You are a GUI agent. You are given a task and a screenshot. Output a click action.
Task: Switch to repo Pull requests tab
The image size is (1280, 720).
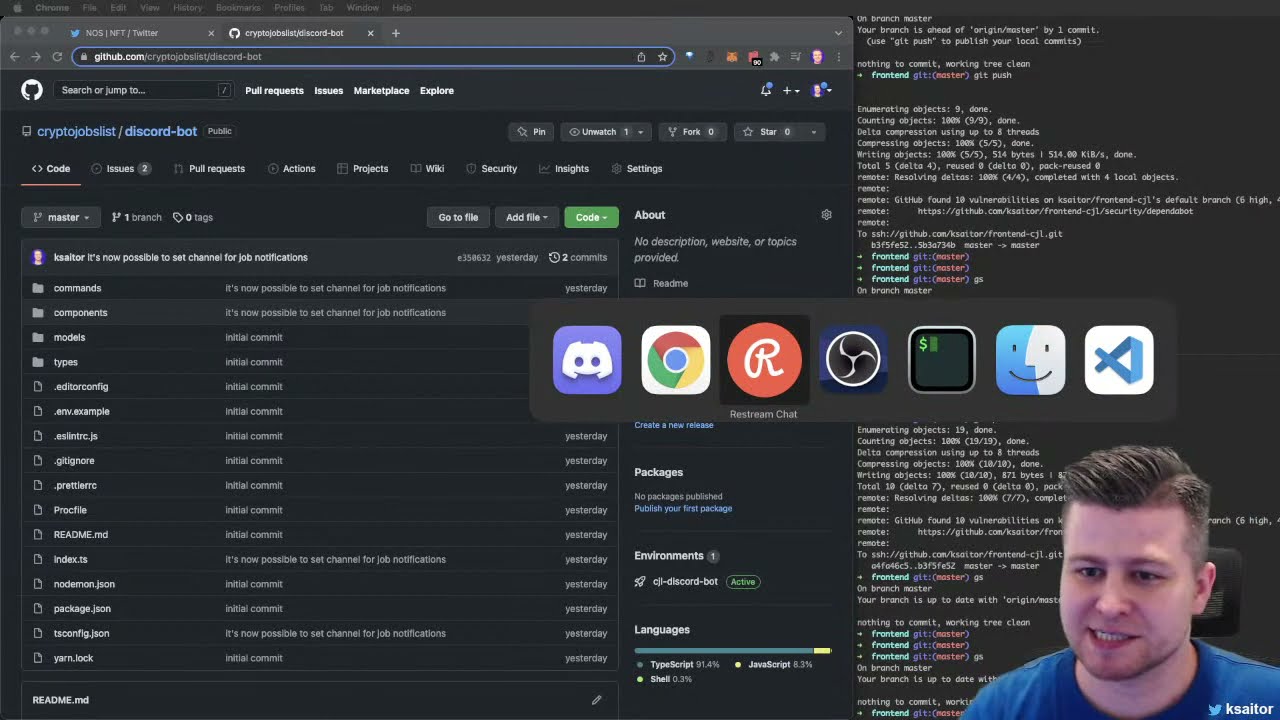click(209, 169)
